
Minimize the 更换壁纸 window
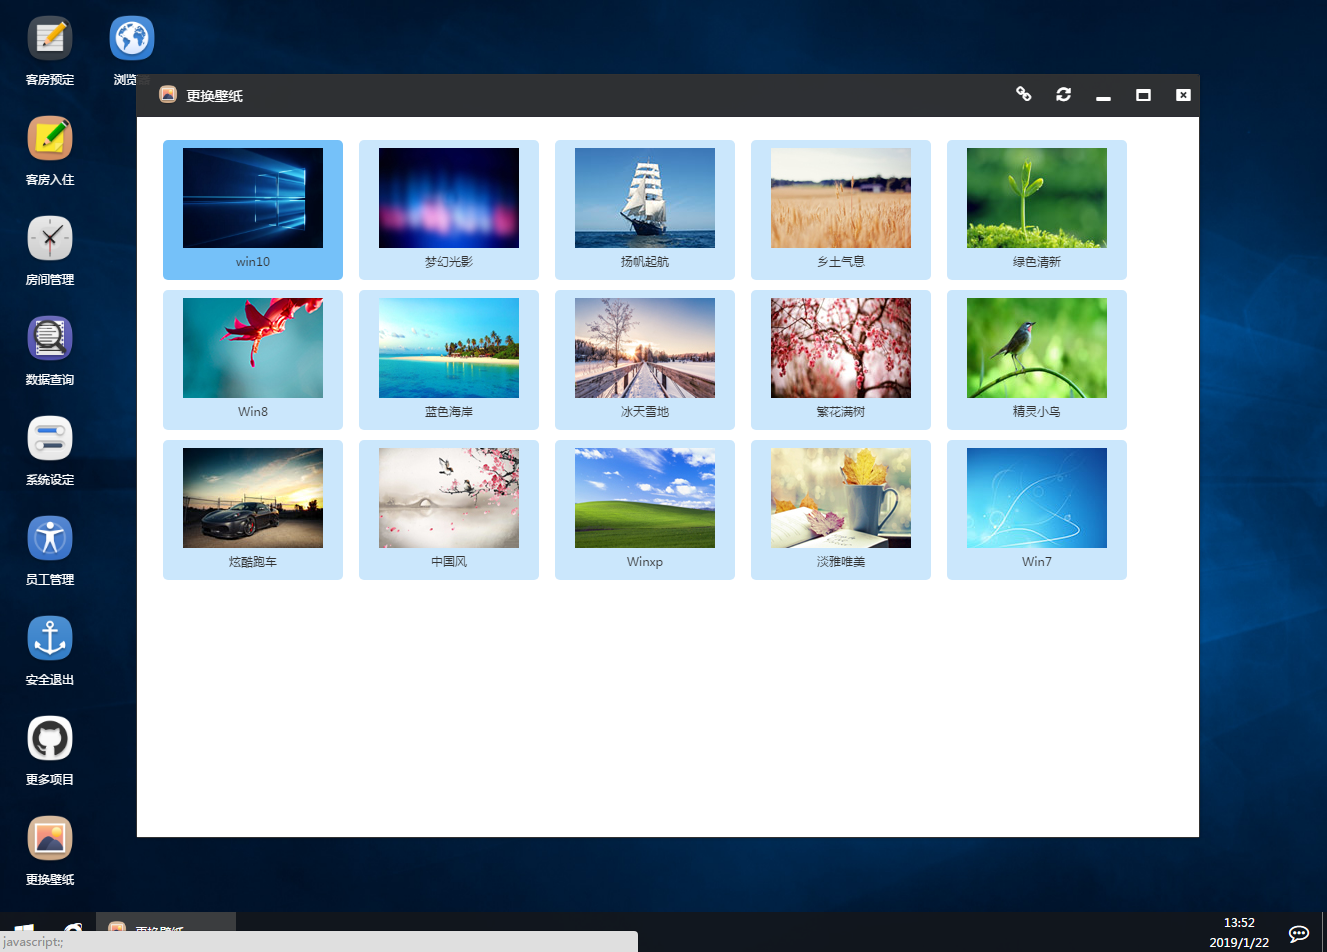tap(1103, 96)
